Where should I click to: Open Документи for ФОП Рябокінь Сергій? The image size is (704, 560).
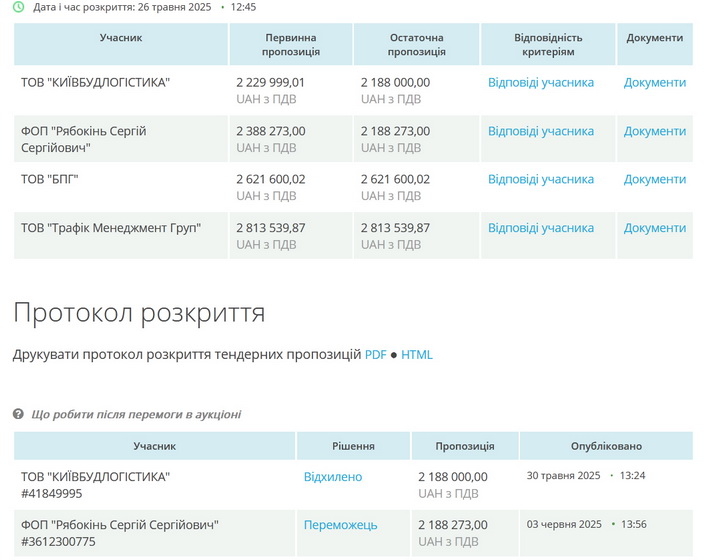point(655,131)
